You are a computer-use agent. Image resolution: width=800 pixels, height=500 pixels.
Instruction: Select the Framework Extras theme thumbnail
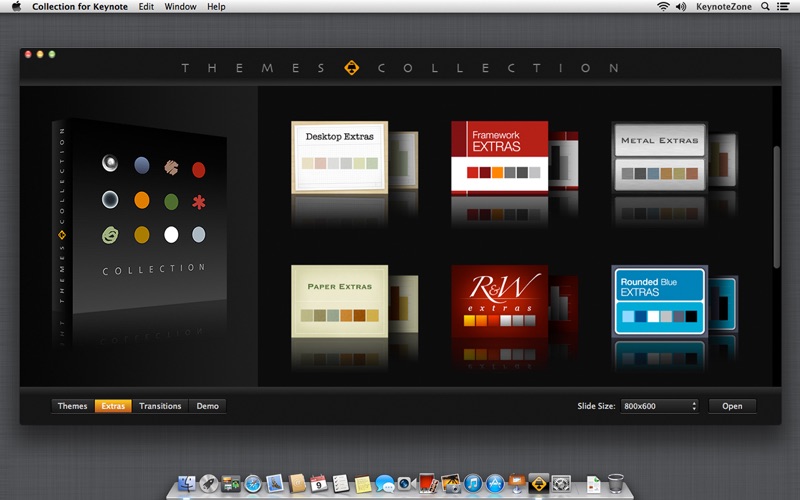(499, 157)
